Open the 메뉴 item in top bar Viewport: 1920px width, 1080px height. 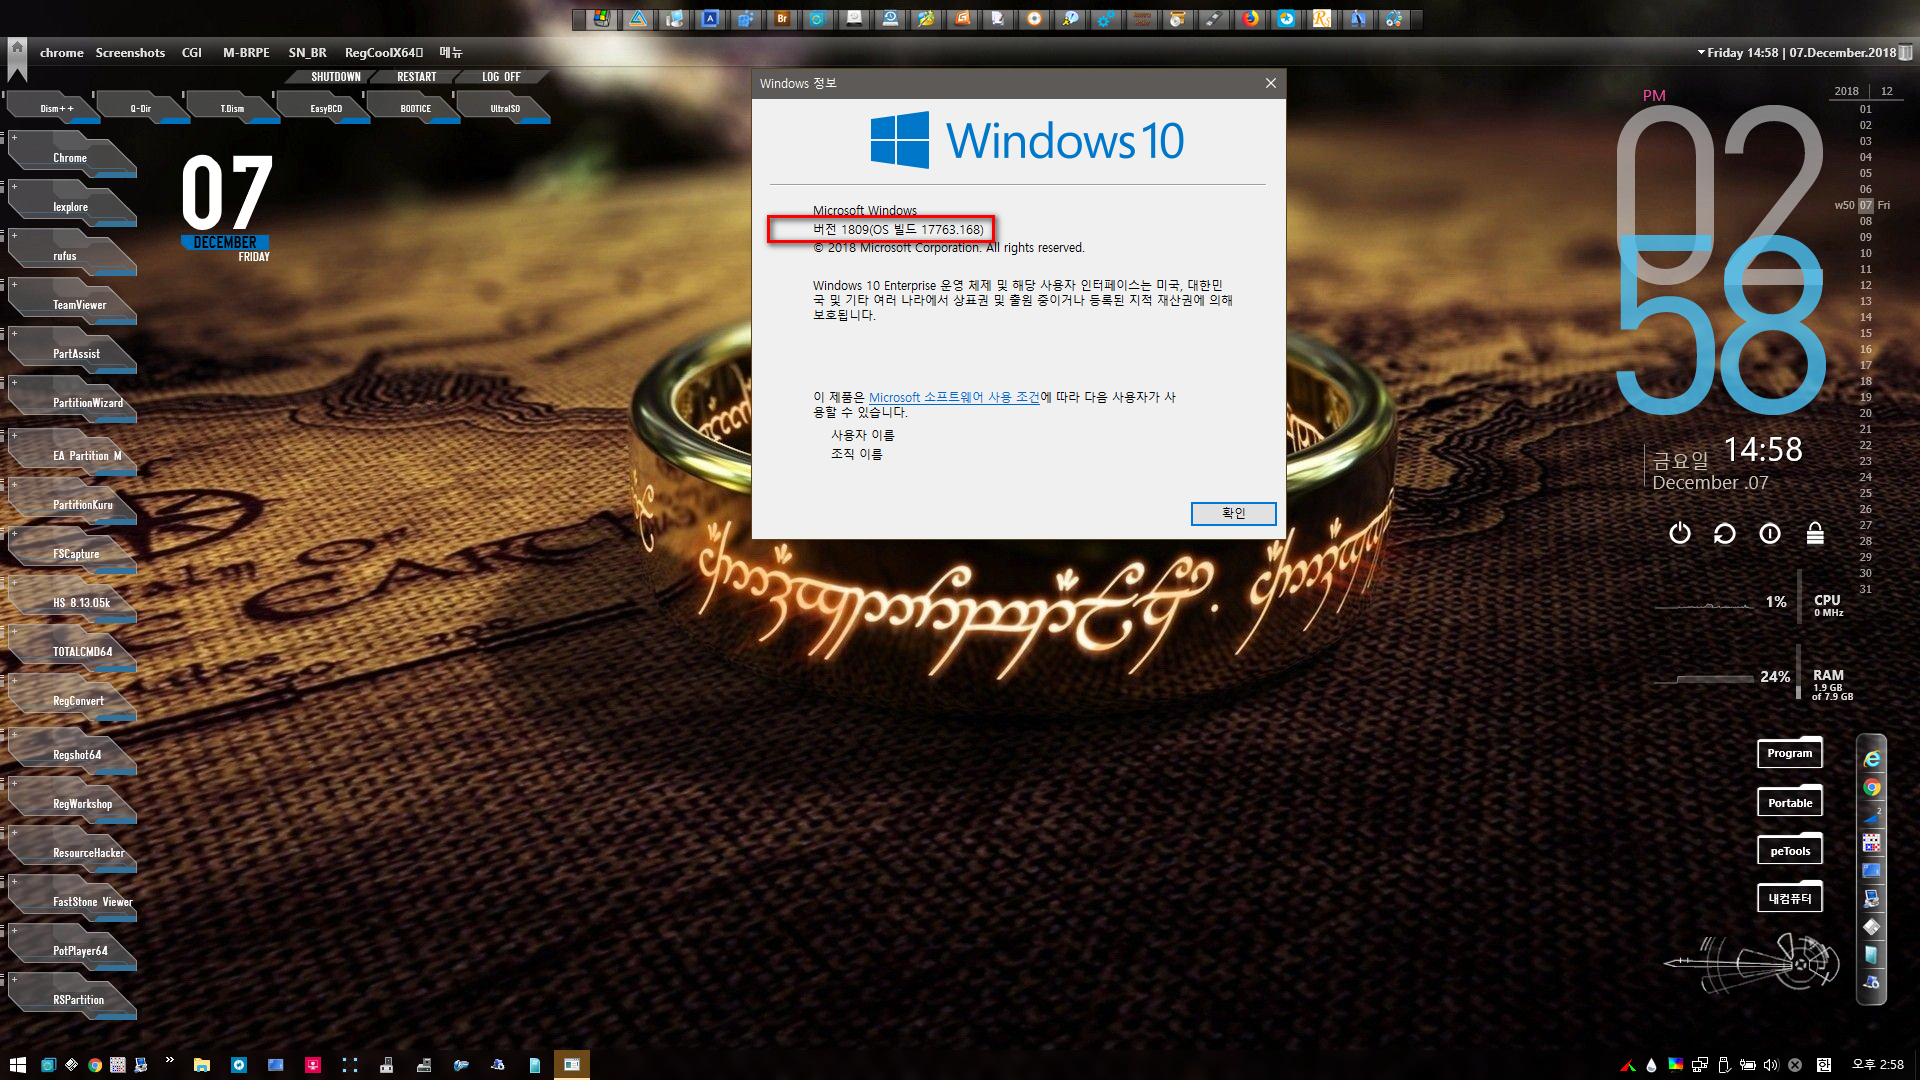[x=451, y=52]
